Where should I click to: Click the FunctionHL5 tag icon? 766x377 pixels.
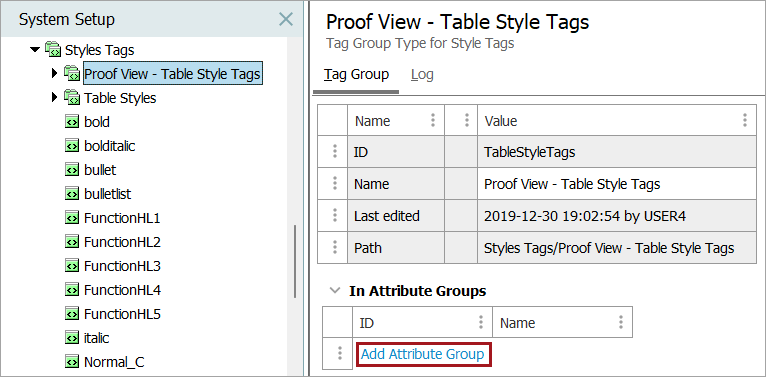[x=72, y=314]
